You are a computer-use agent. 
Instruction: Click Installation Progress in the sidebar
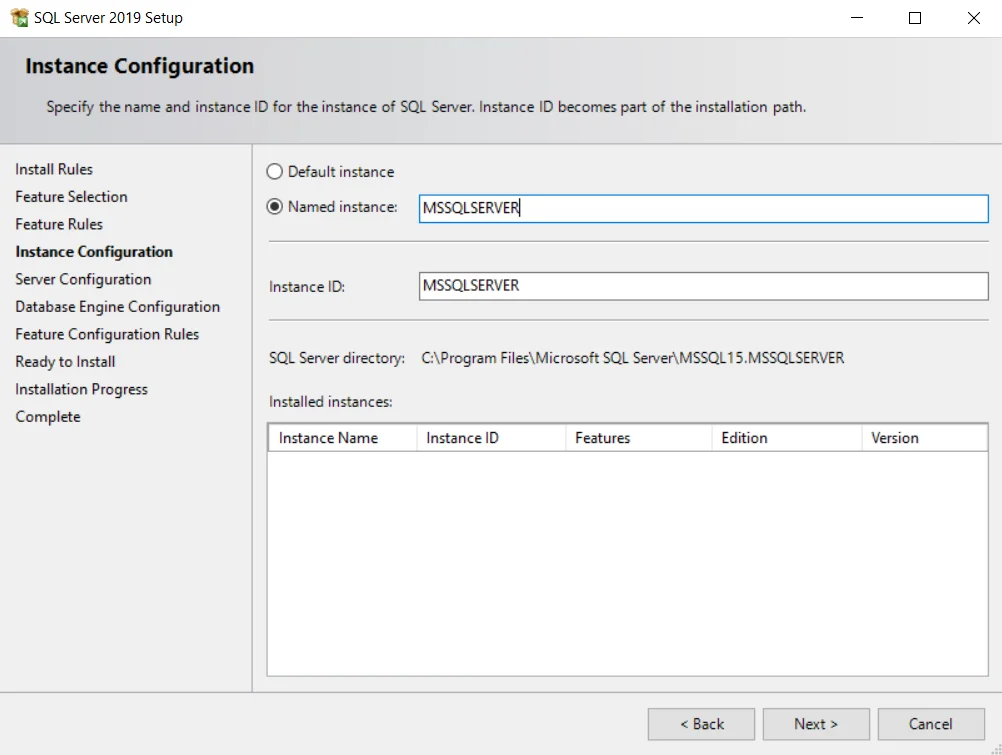click(x=81, y=389)
